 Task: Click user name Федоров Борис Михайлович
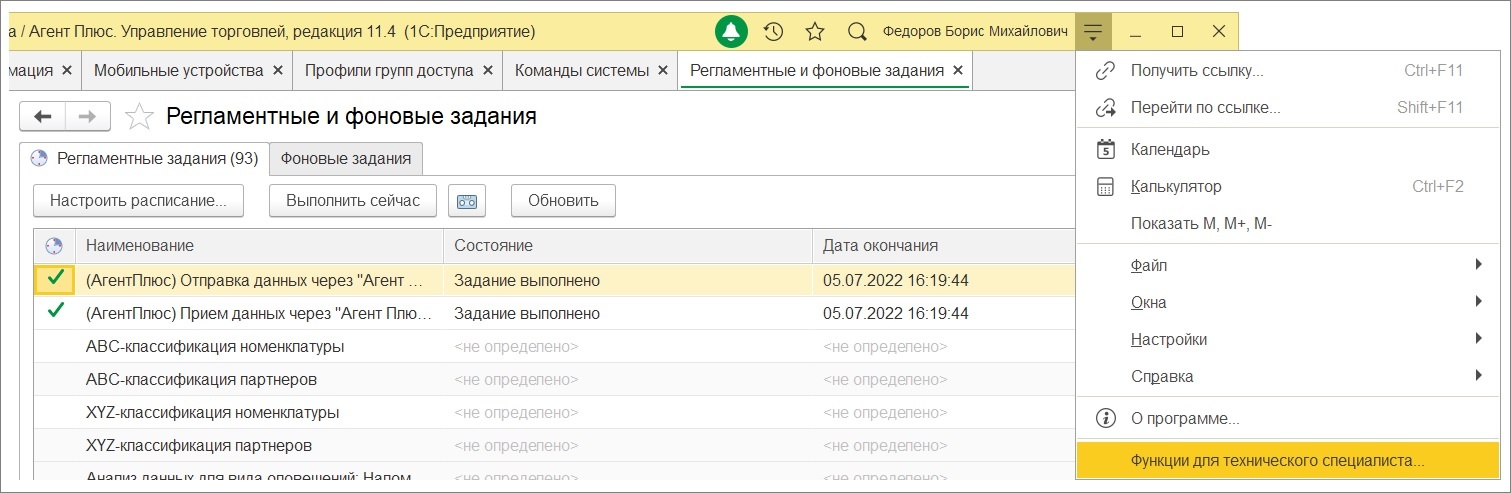pos(975,32)
